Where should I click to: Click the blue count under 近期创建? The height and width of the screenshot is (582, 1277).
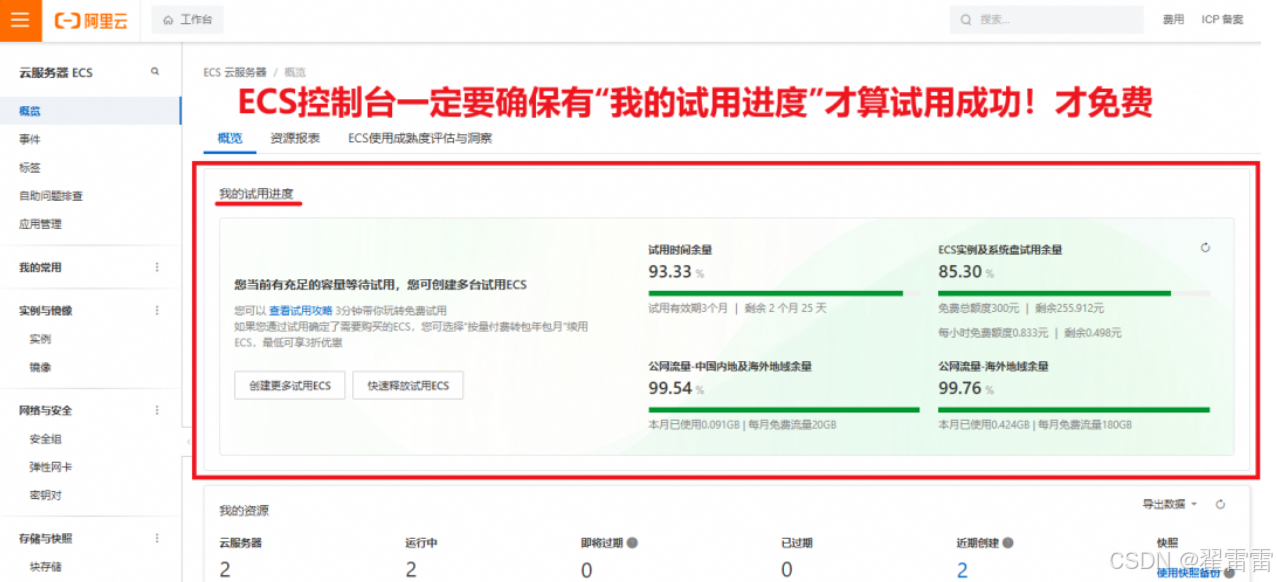pos(963,570)
